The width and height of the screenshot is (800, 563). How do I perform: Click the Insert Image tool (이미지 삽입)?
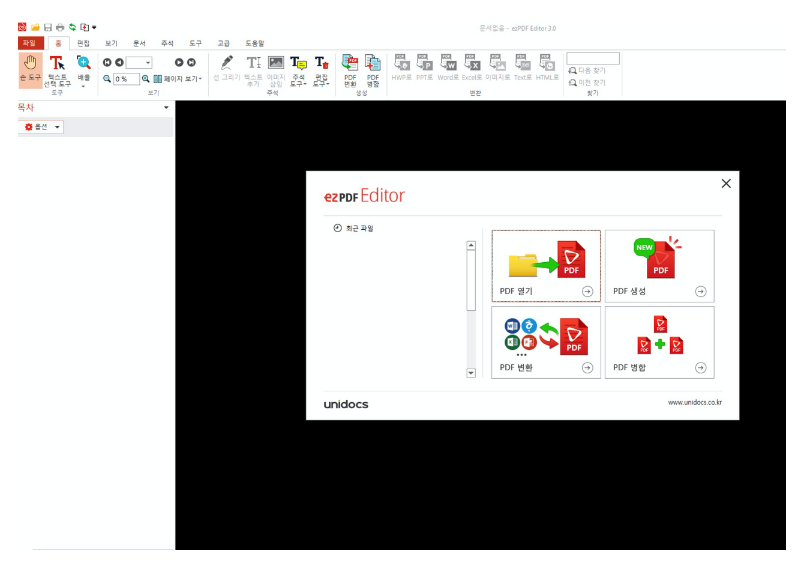(x=276, y=70)
